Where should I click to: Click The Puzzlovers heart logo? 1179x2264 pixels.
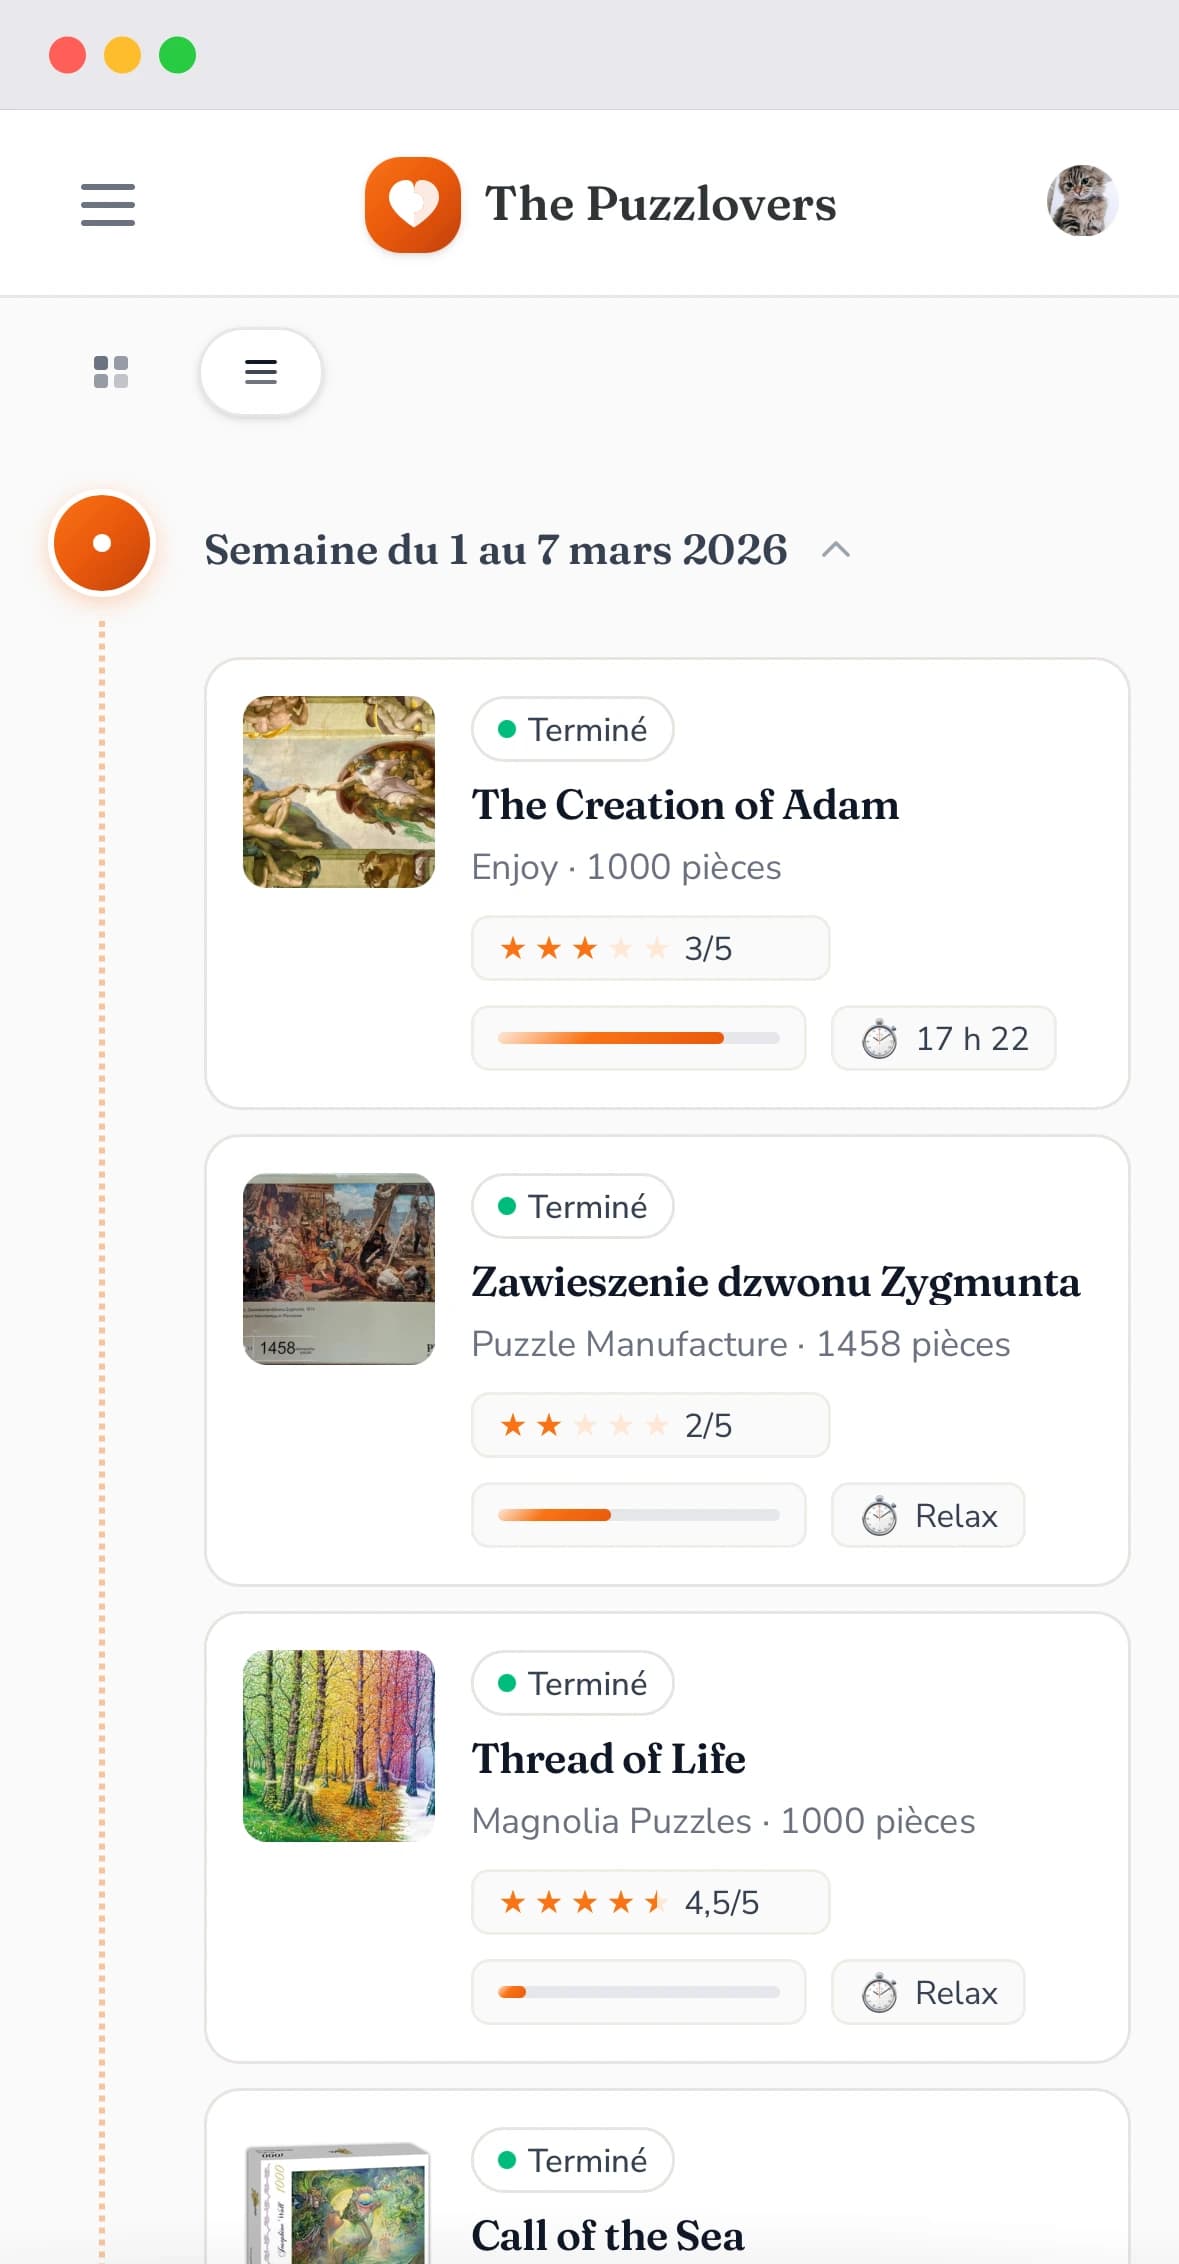coord(412,203)
